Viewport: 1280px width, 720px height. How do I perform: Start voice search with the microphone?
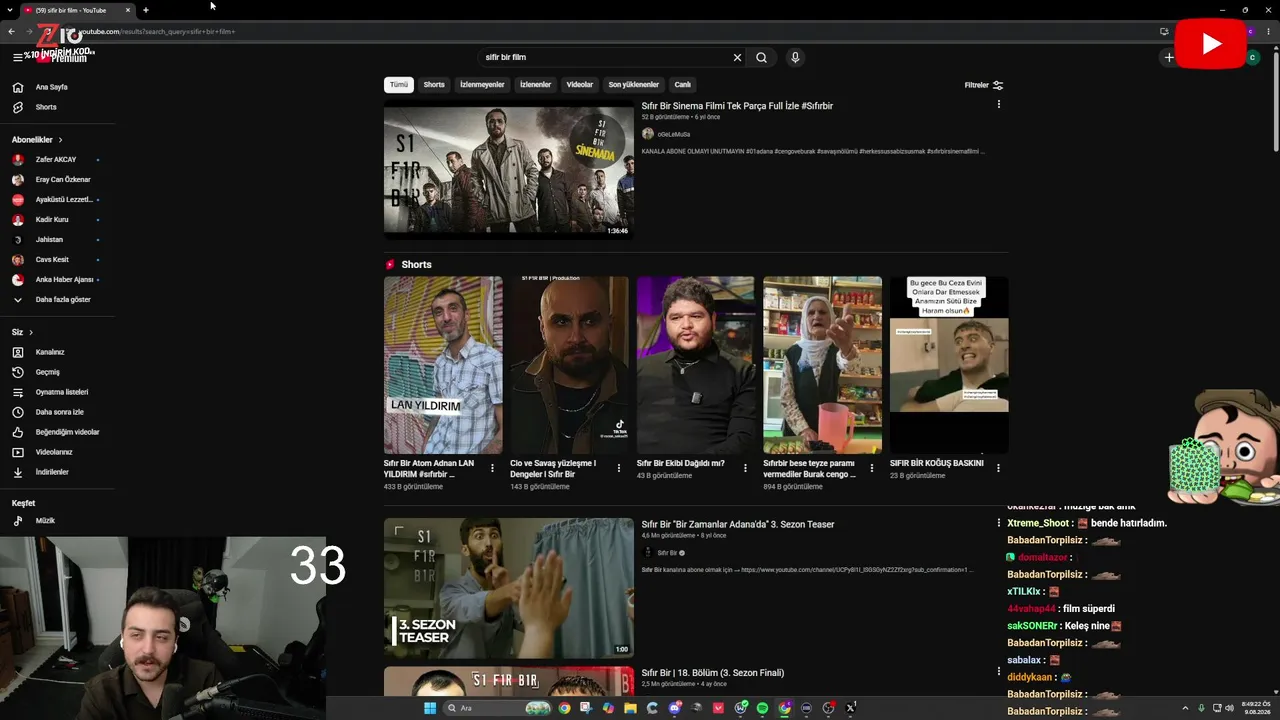point(795,57)
